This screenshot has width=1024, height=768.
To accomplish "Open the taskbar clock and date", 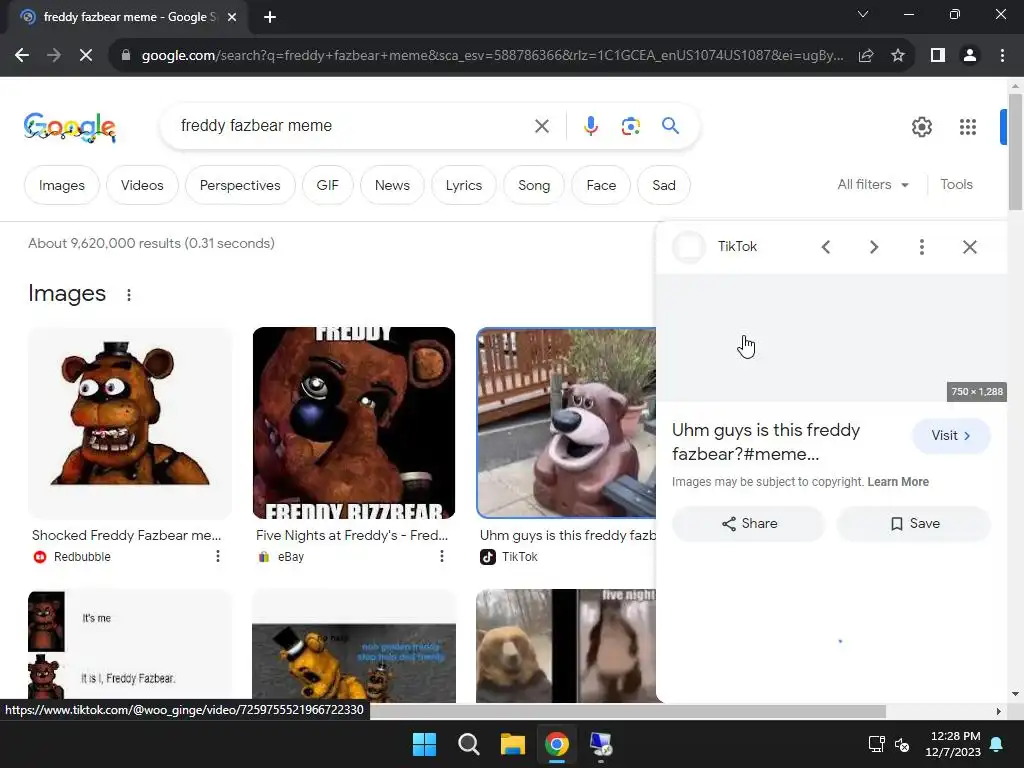I will (x=953, y=744).
